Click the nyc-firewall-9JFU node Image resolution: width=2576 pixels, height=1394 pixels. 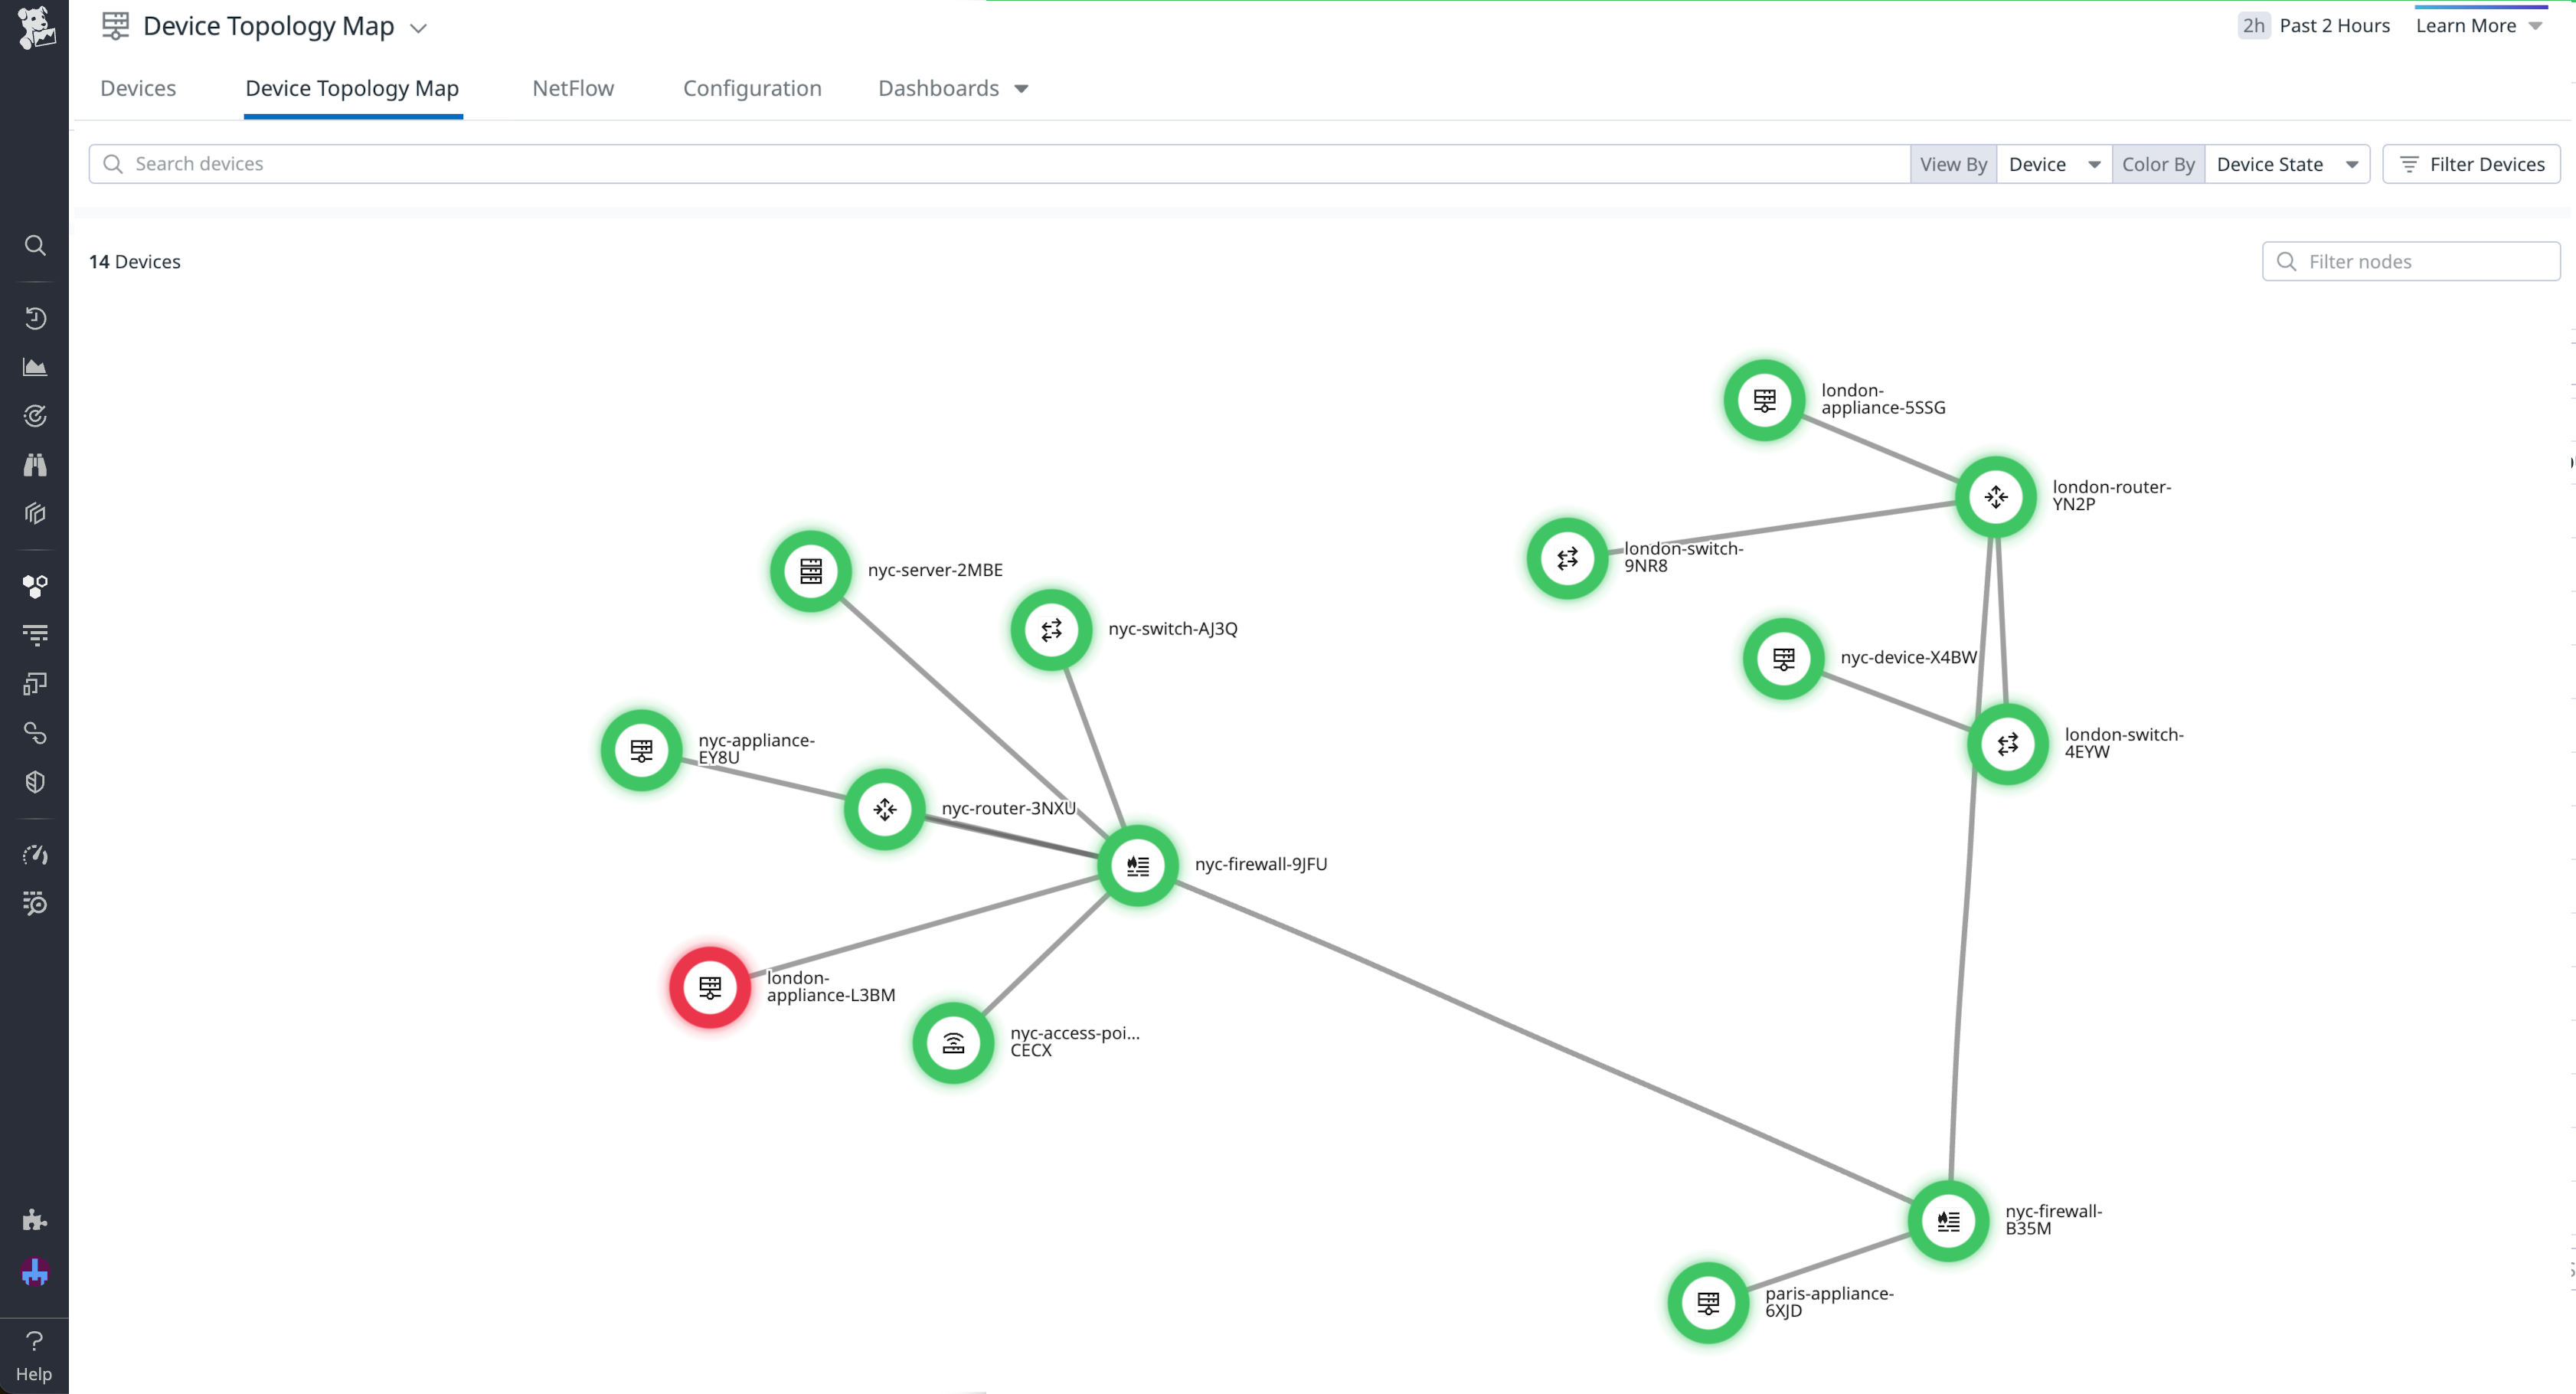pyautogui.click(x=1137, y=865)
